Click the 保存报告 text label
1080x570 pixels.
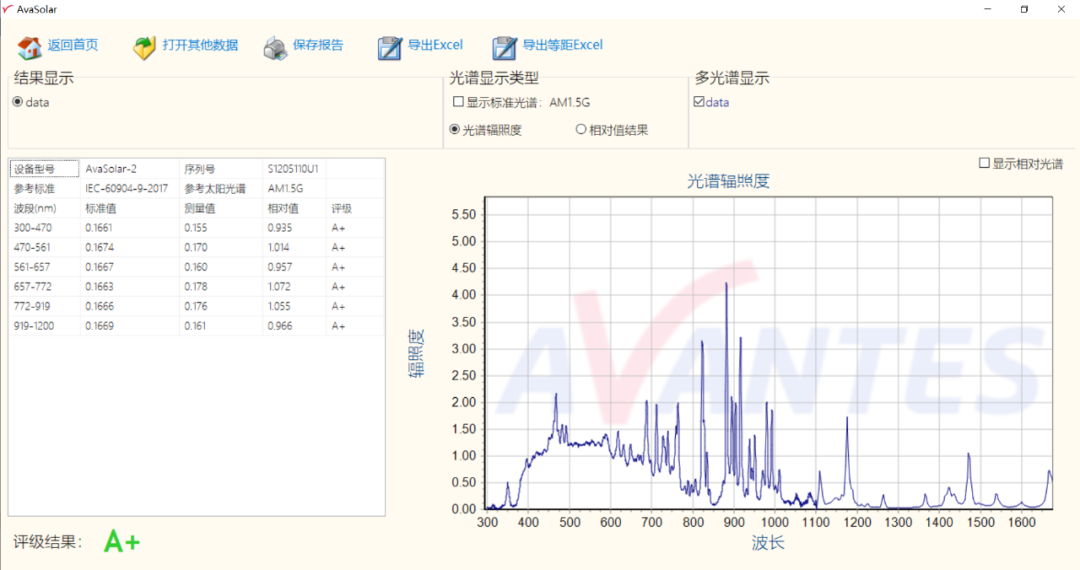pyautogui.click(x=318, y=45)
